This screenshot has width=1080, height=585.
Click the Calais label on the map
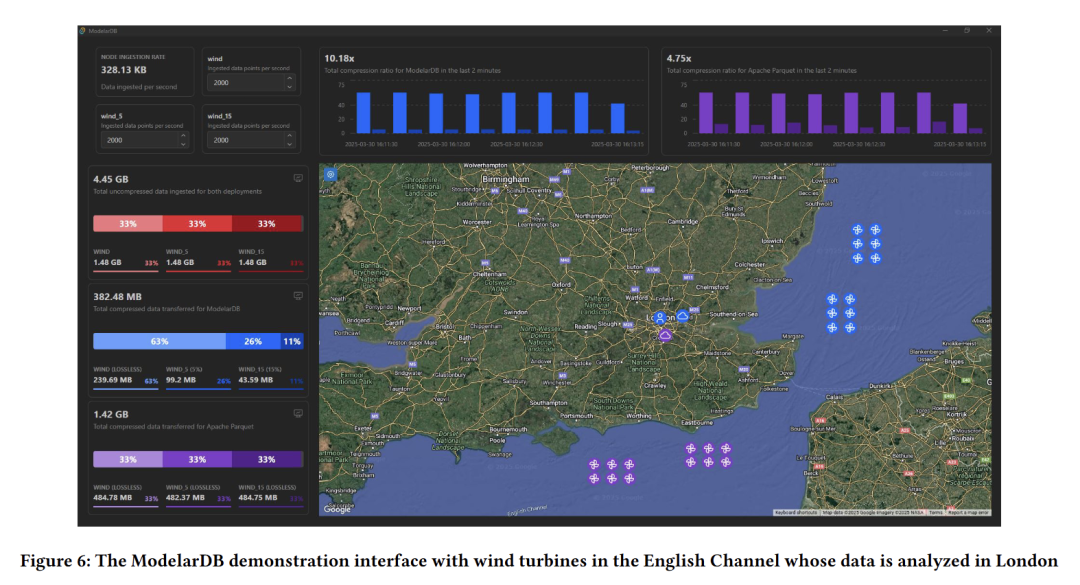[x=834, y=397]
